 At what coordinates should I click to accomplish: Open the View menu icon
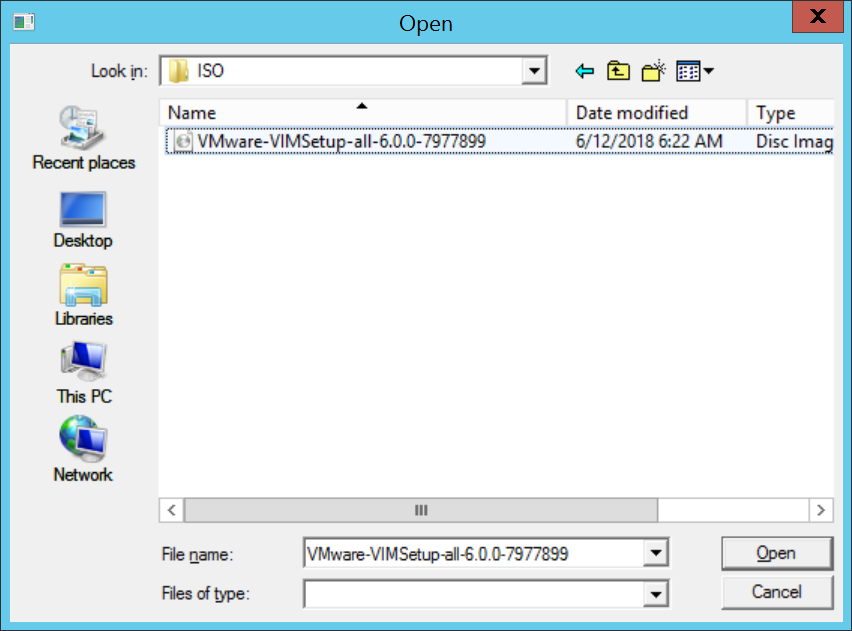(694, 71)
